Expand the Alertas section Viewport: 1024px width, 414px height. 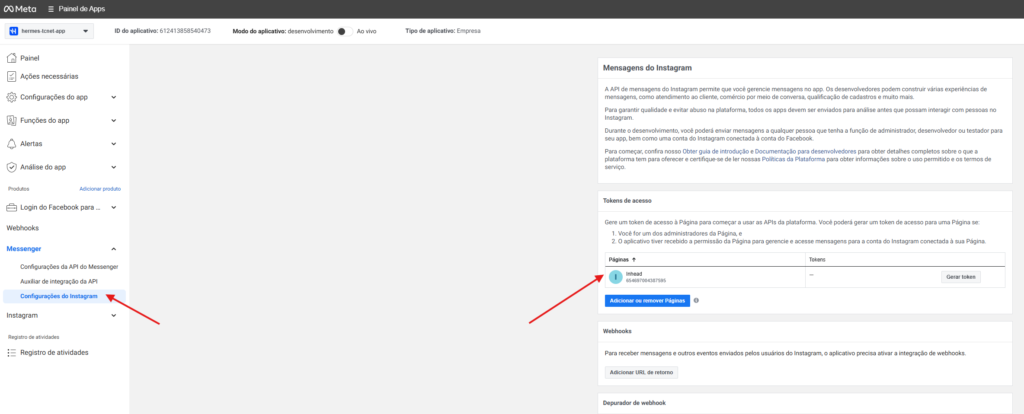114,144
